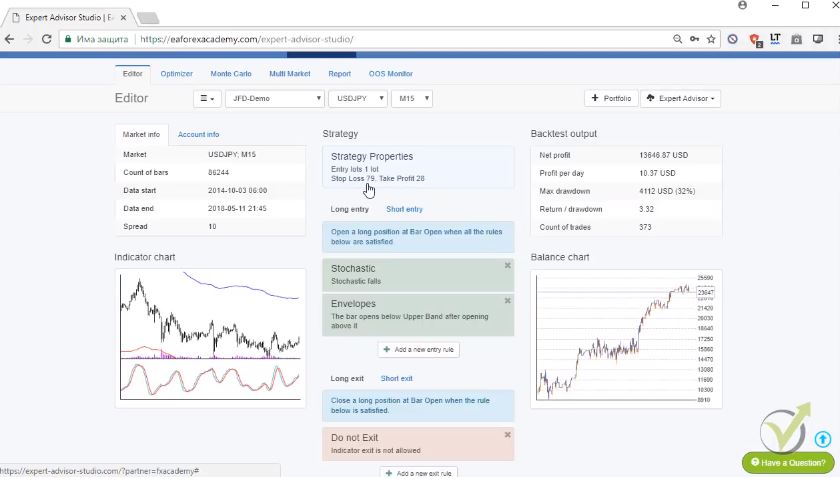Click the saved password key icon
840x478 pixels.
[x=694, y=40]
